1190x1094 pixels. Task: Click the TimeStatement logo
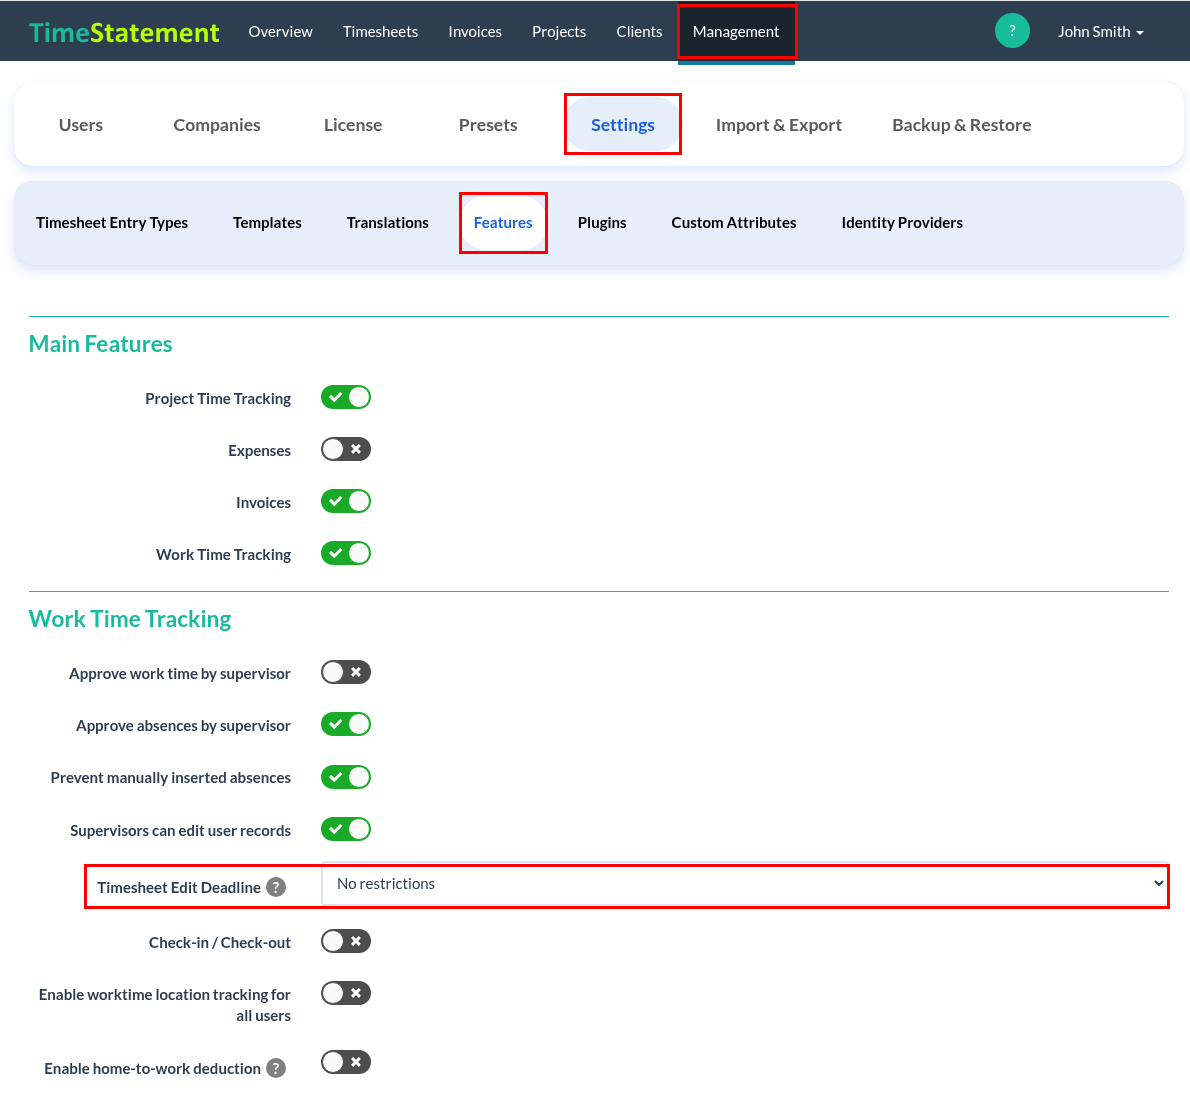point(124,32)
